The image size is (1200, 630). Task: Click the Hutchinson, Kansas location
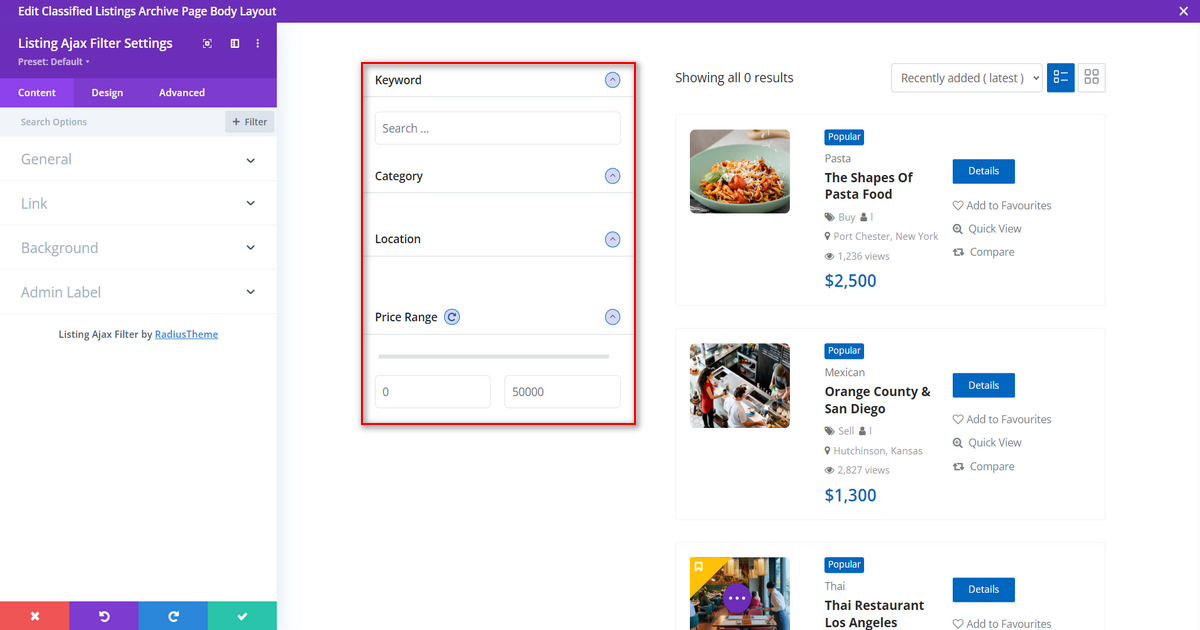pos(873,451)
